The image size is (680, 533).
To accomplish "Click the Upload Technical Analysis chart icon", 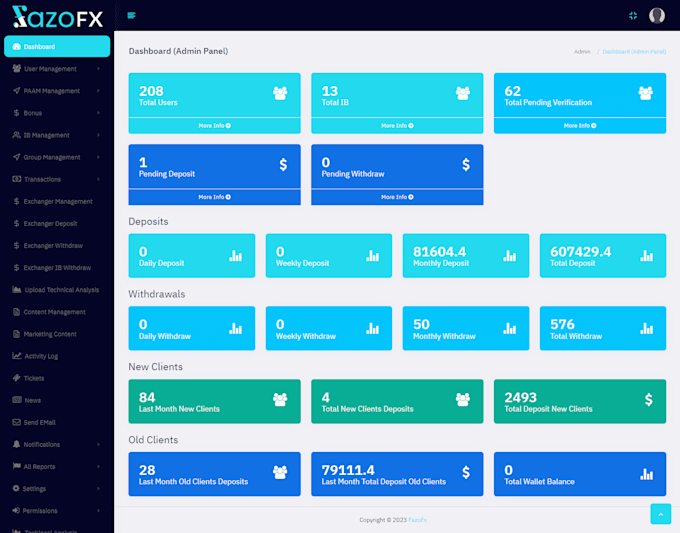I will (x=17, y=289).
